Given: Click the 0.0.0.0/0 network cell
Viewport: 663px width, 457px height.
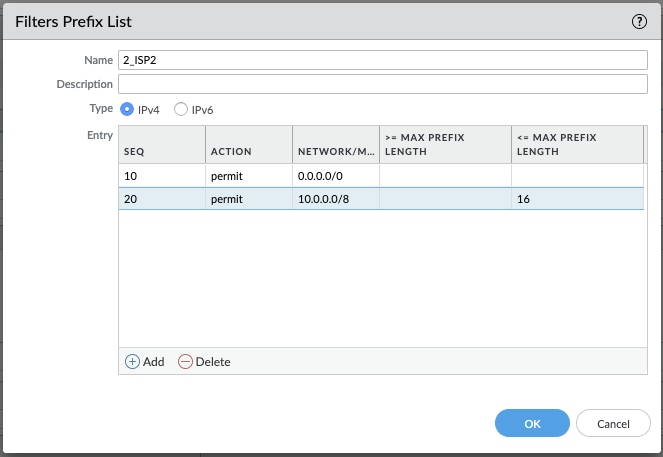Looking at the screenshot, I should [336, 175].
